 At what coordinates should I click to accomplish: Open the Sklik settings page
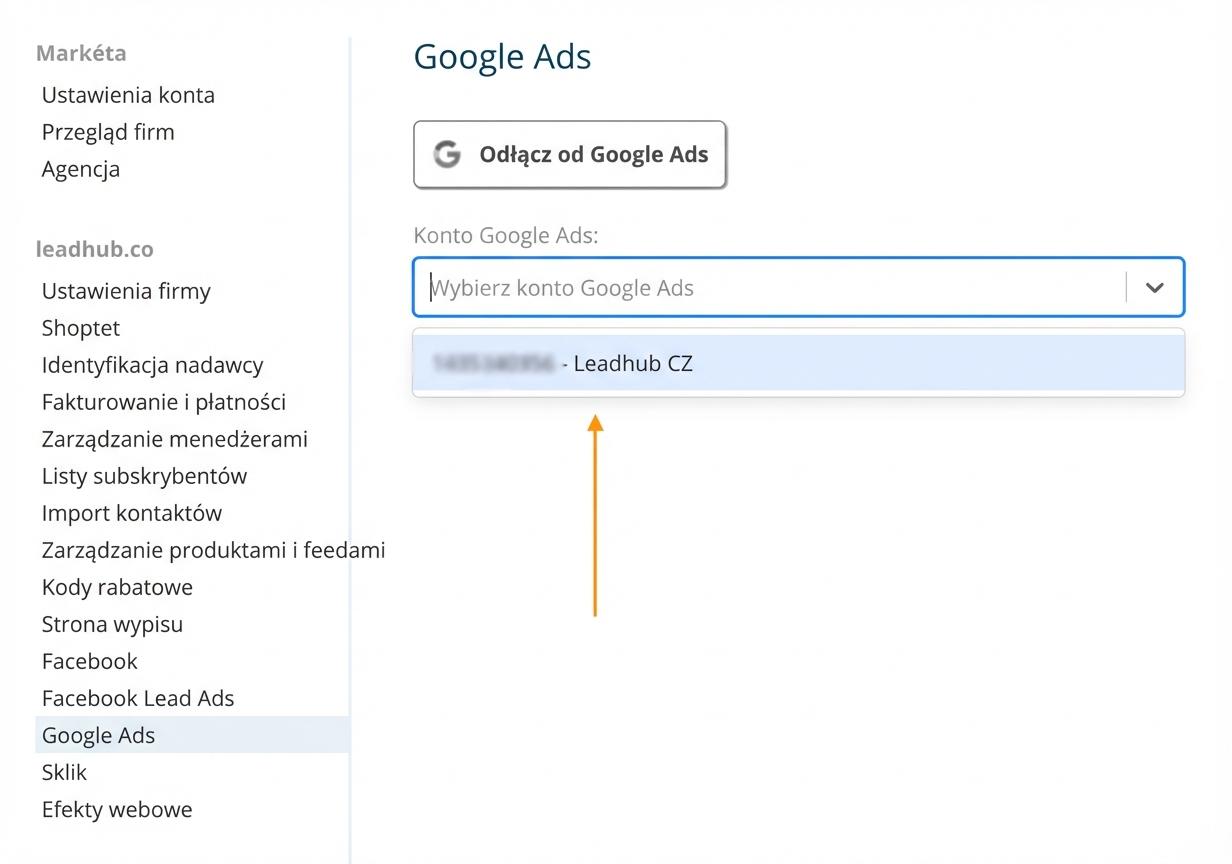(64, 772)
